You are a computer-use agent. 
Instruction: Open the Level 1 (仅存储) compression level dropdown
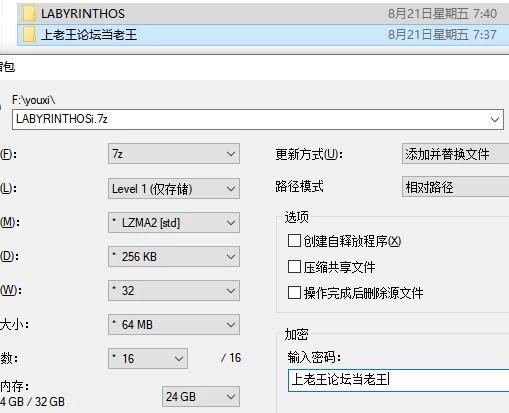[x=174, y=189]
